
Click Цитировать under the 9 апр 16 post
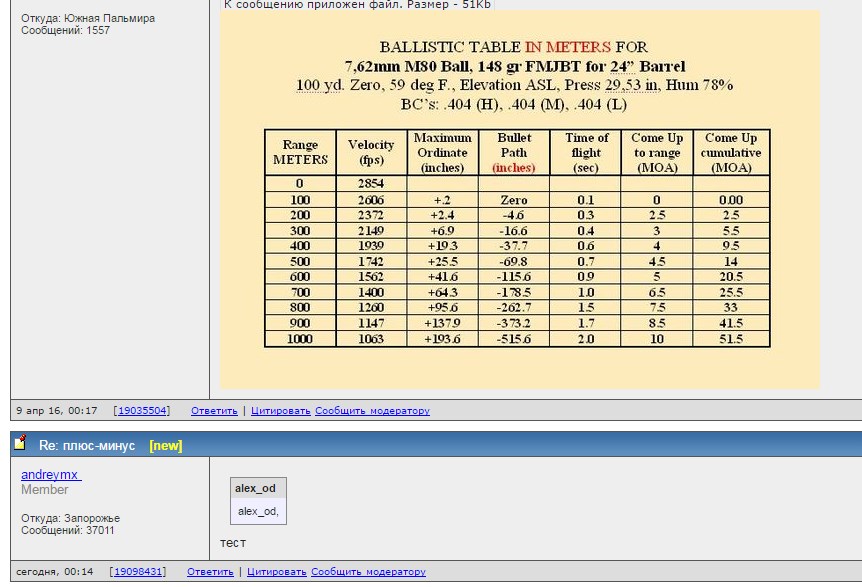pos(280,411)
